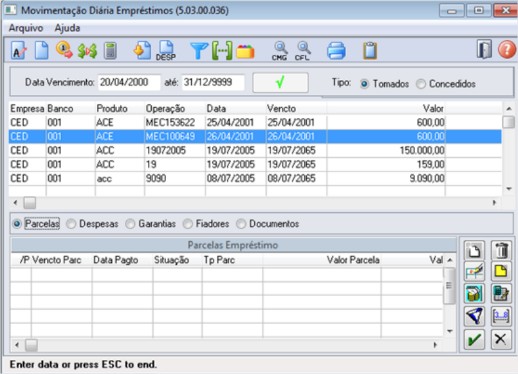This screenshot has height=374, width=518.
Task: Click the Data Vencimento start date field
Action: click(x=129, y=82)
